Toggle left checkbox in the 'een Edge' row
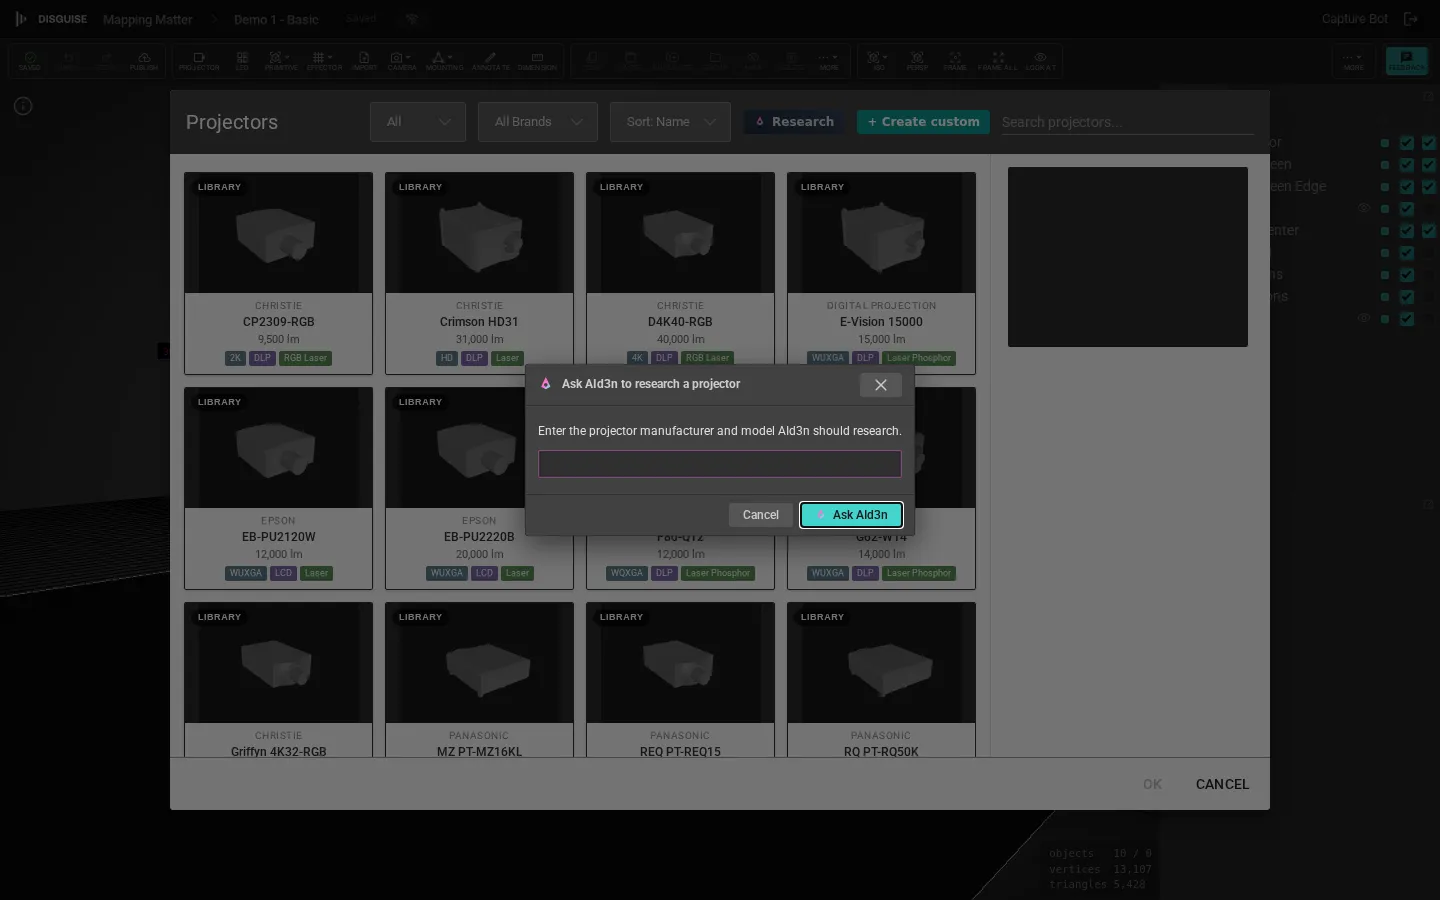The image size is (1440, 900). tap(1407, 187)
